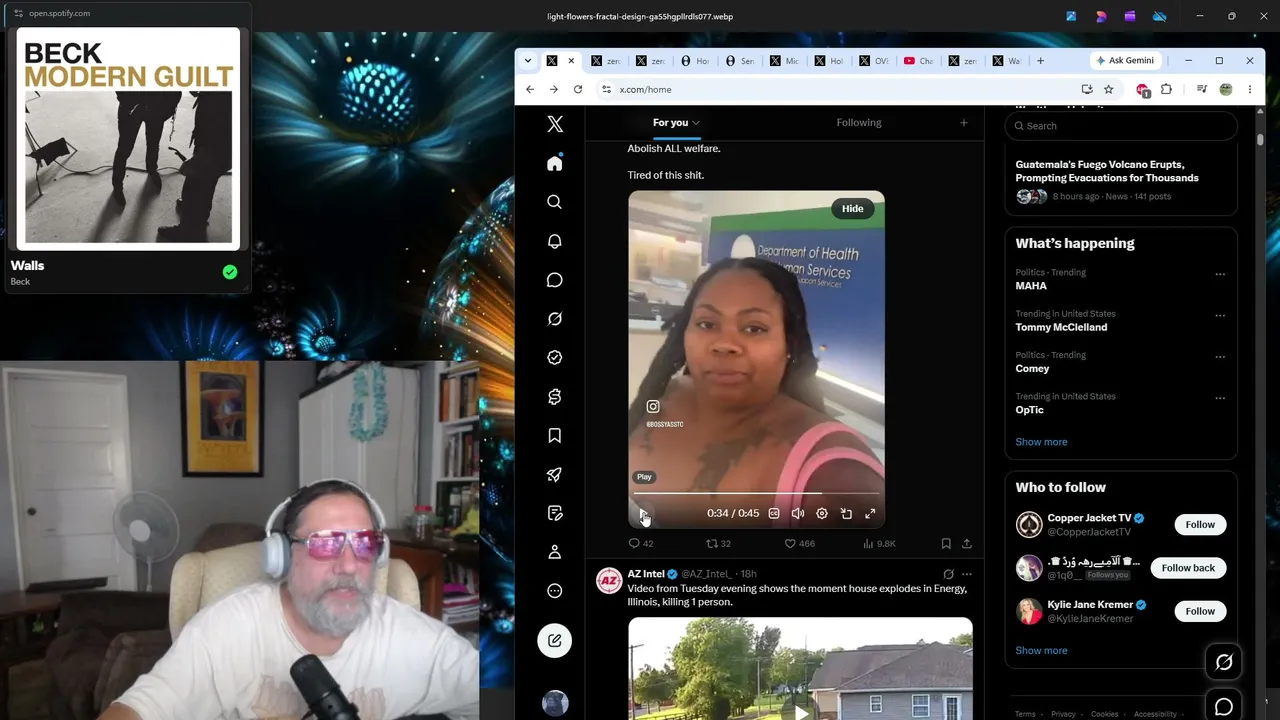Screen dimensions: 1280x720
Task: Like the video post with 466 likes
Action: click(x=799, y=544)
